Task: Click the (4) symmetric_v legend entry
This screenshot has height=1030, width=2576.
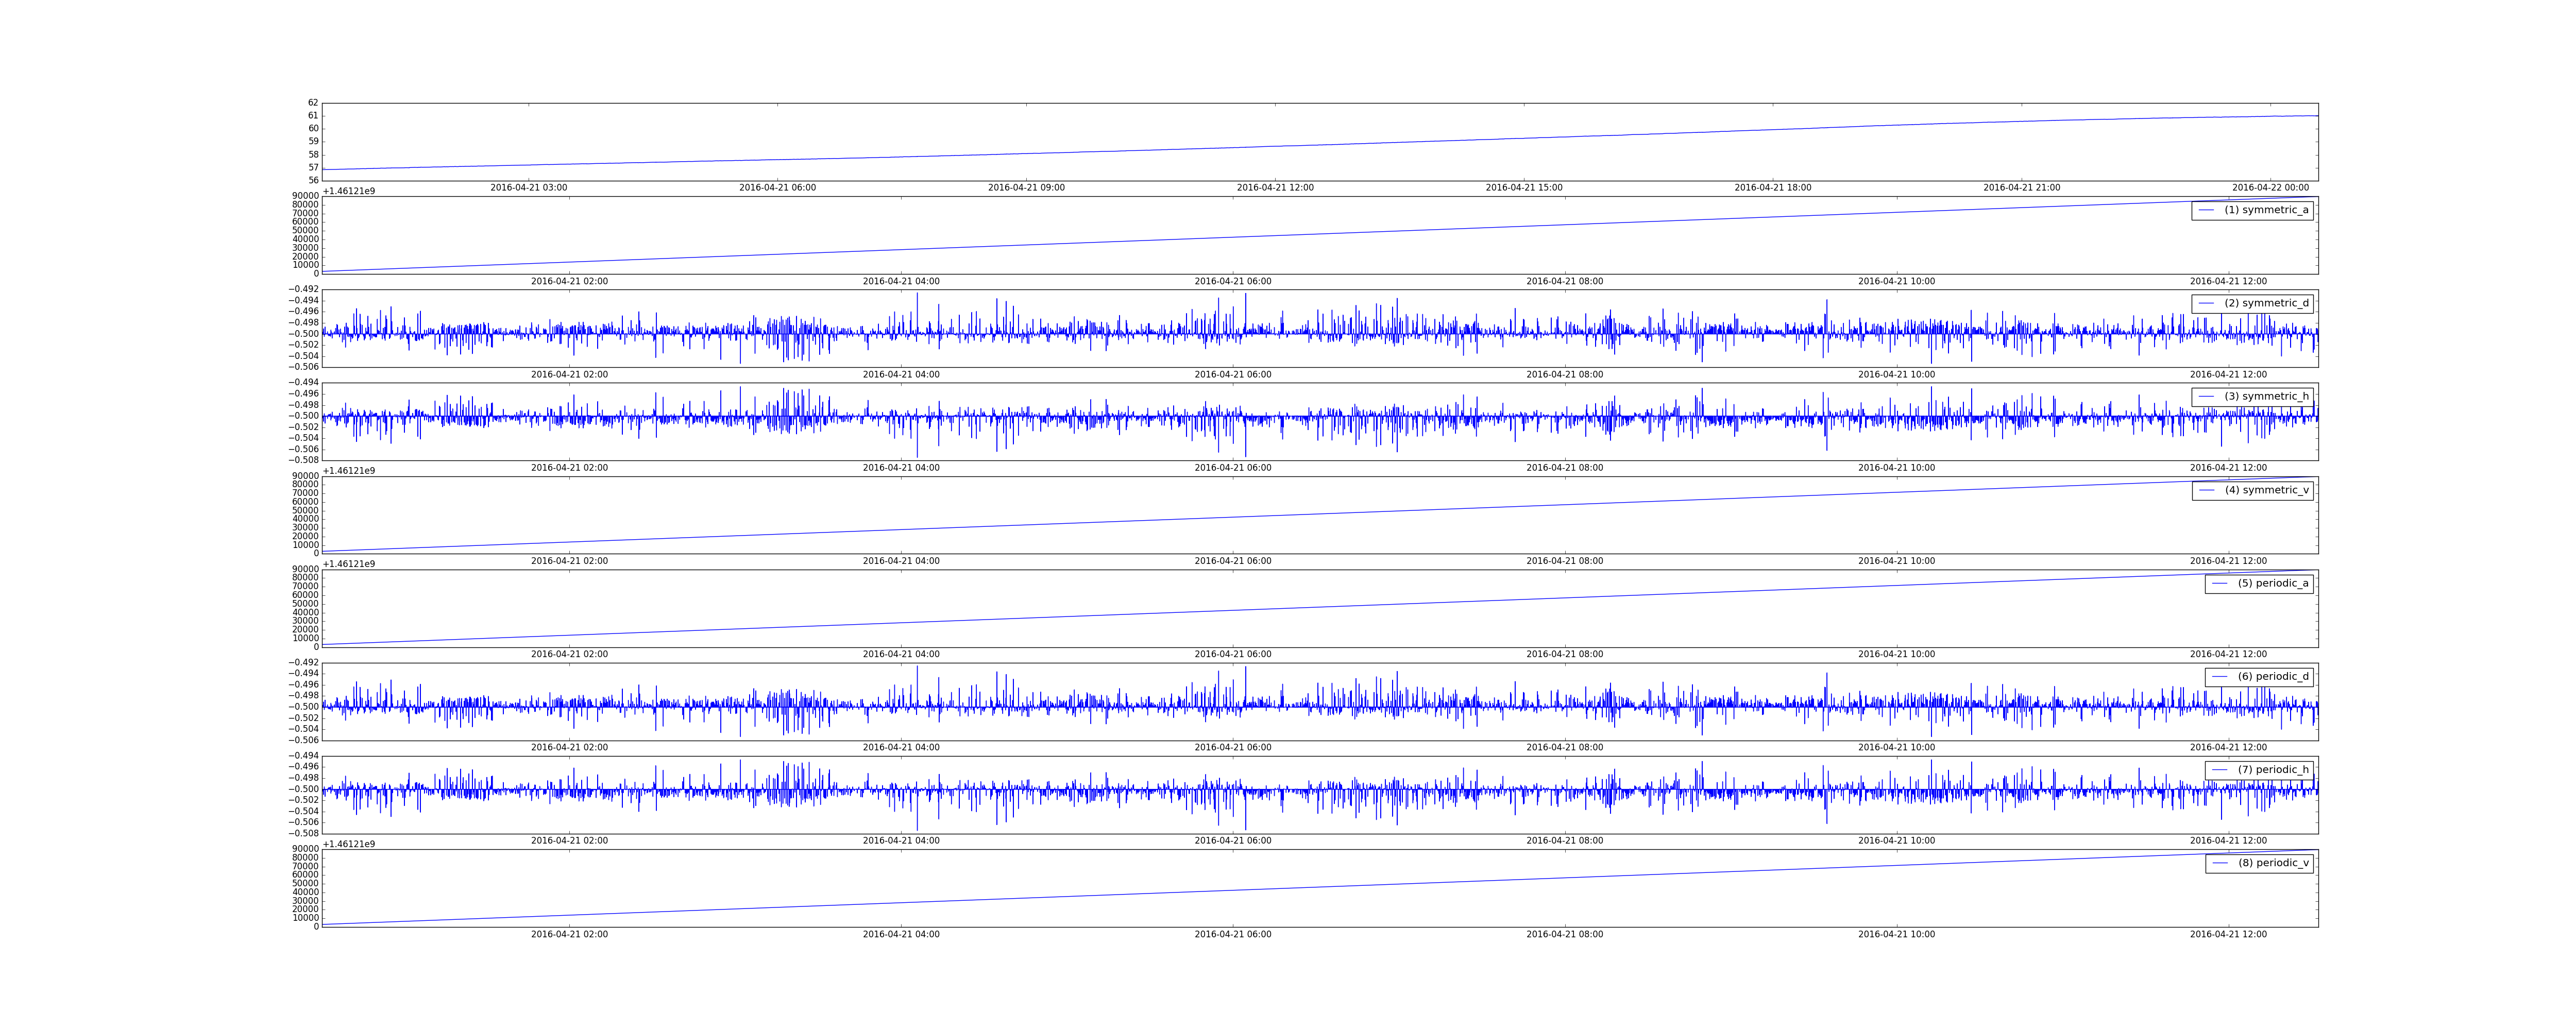Action: (2252, 490)
